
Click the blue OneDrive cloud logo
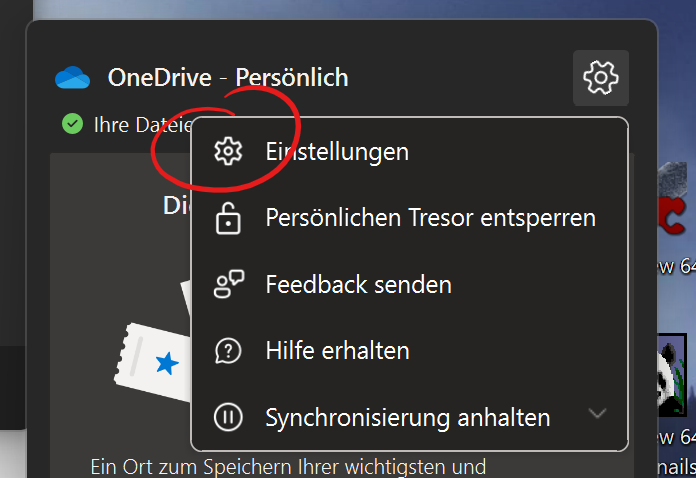coord(73,77)
